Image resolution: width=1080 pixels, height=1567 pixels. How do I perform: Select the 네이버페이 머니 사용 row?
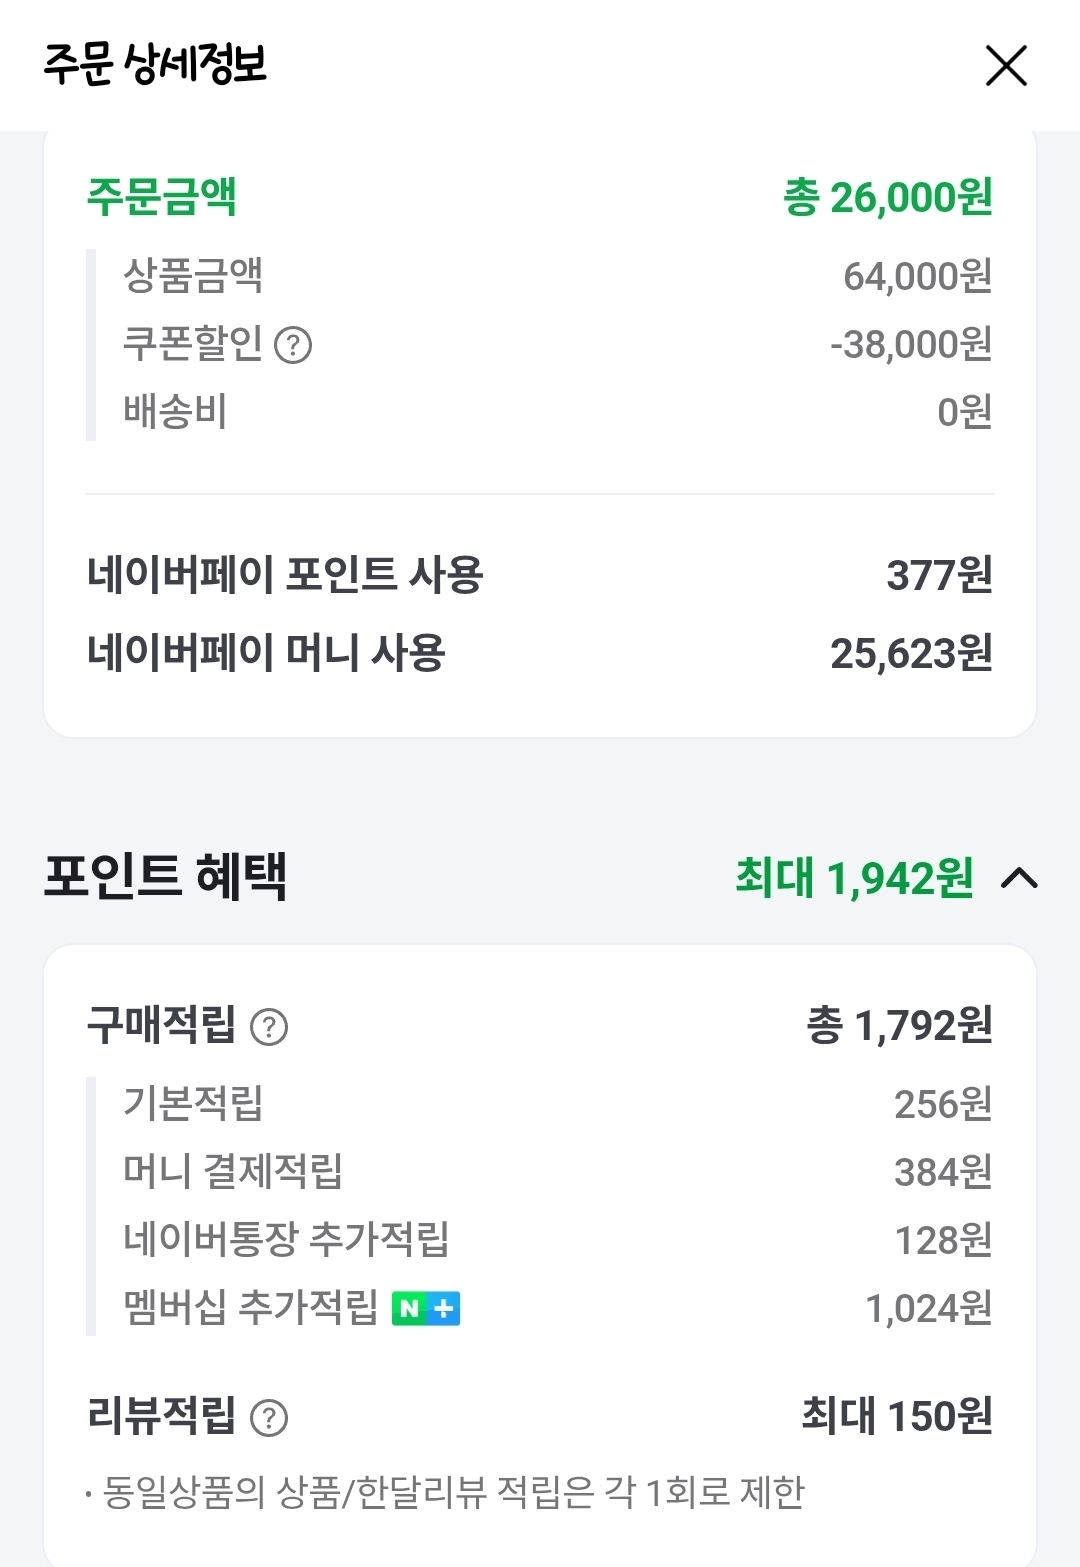[x=266, y=653]
